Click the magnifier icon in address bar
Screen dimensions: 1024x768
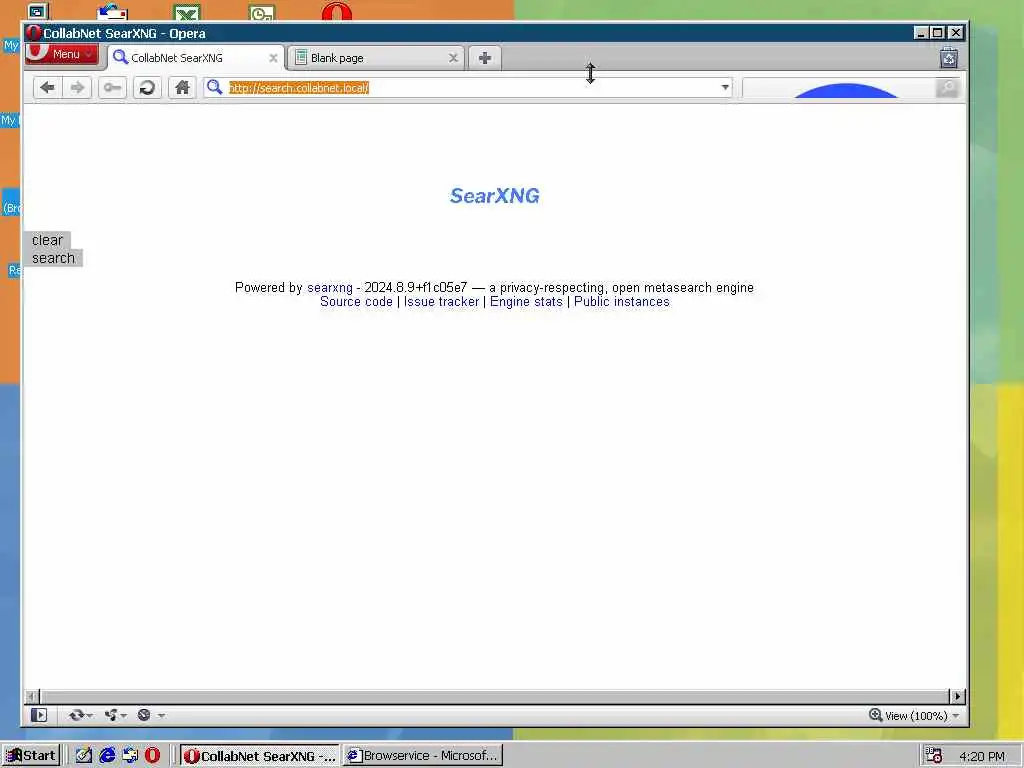pos(214,87)
